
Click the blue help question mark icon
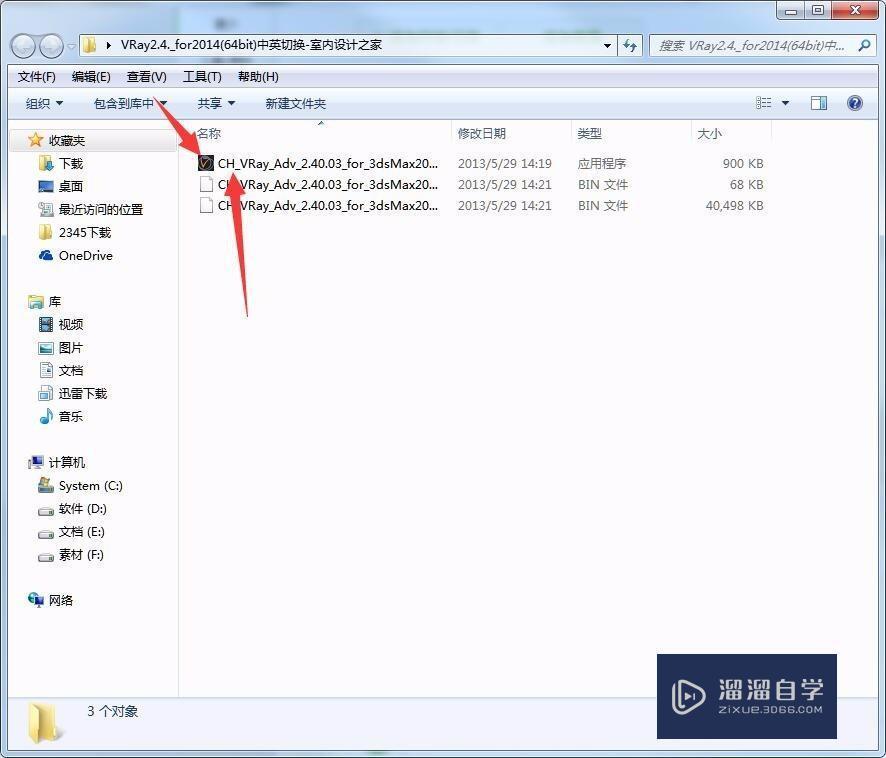click(x=855, y=103)
